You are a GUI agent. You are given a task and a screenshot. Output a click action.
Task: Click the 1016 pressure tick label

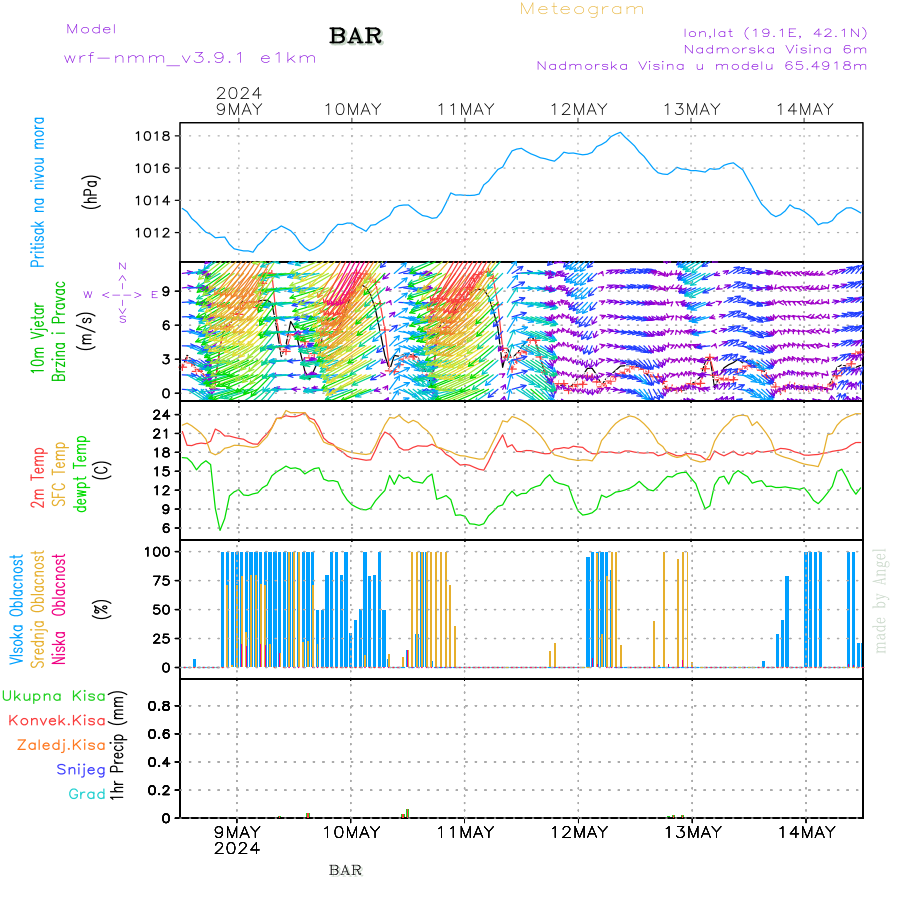point(153,168)
